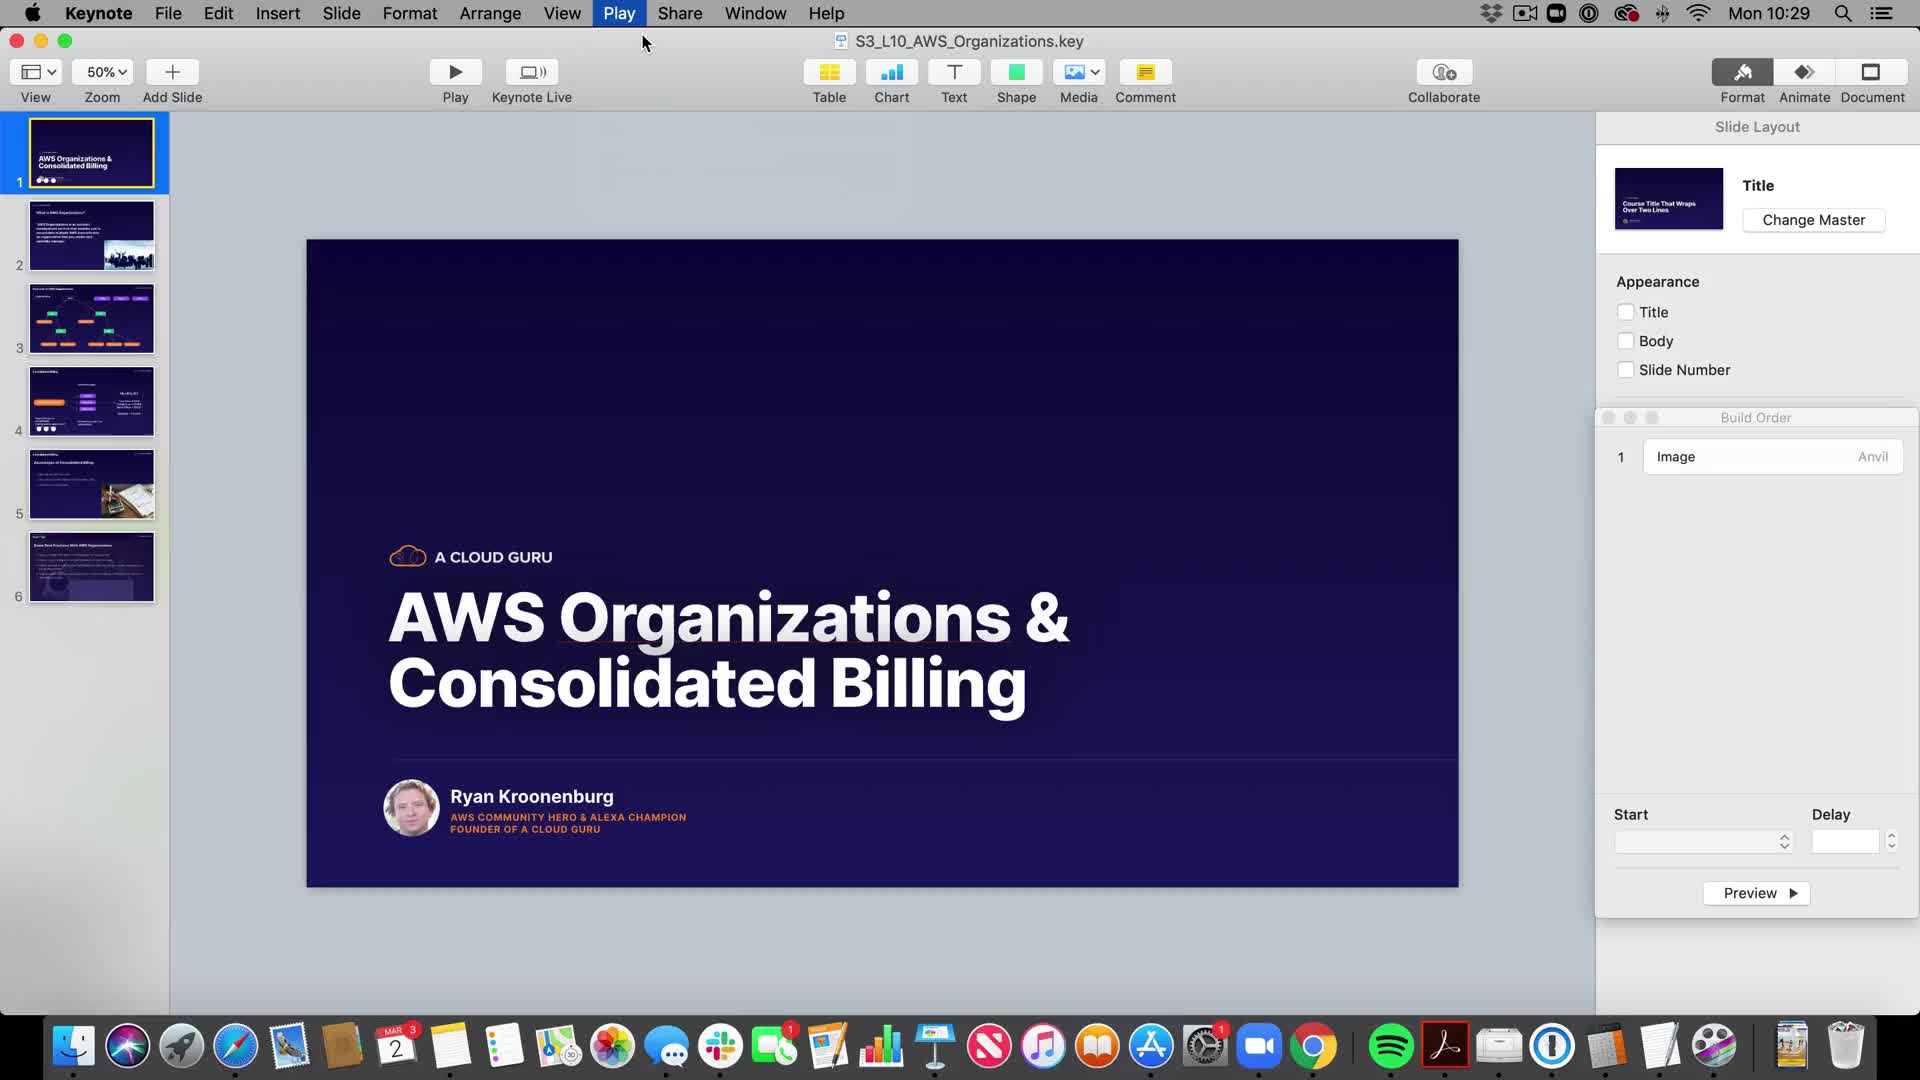Image resolution: width=1920 pixels, height=1080 pixels.
Task: Click the Collaborate toolbar icon
Action: pyautogui.click(x=1443, y=72)
